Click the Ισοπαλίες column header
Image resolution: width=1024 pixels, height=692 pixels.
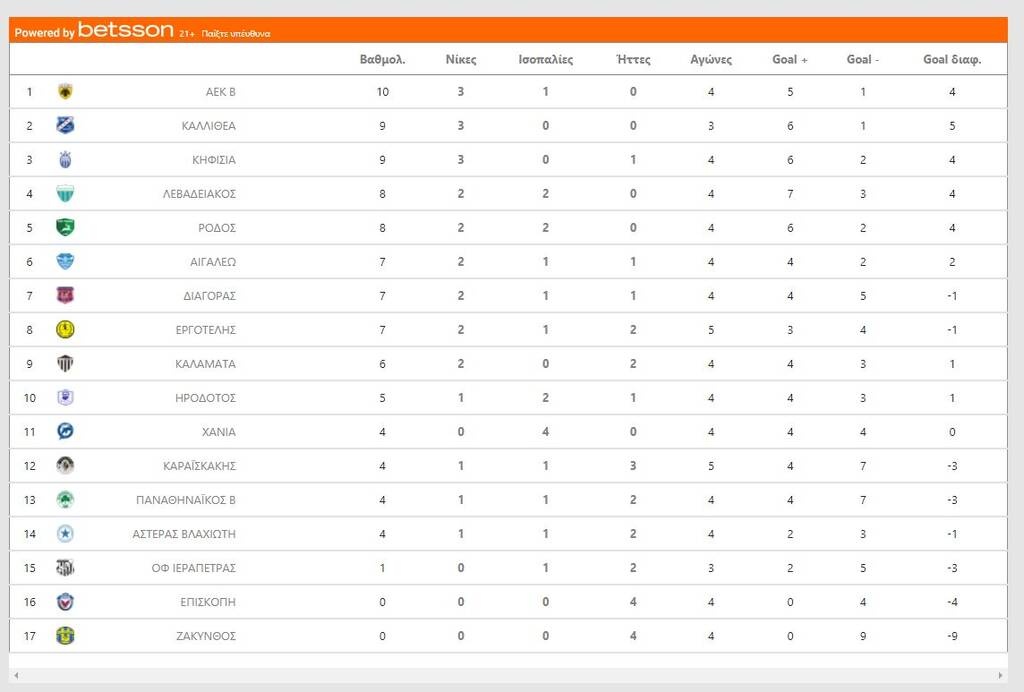pos(545,59)
